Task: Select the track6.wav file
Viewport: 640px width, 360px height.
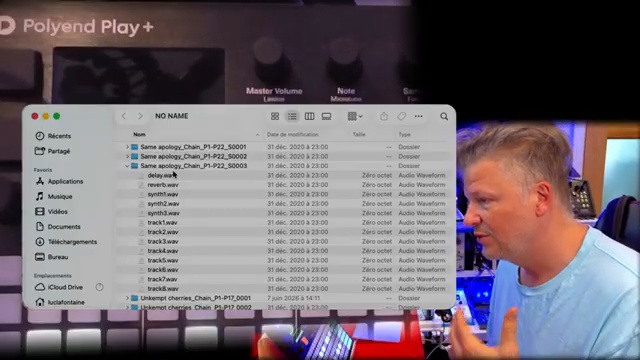Action: coord(163,269)
